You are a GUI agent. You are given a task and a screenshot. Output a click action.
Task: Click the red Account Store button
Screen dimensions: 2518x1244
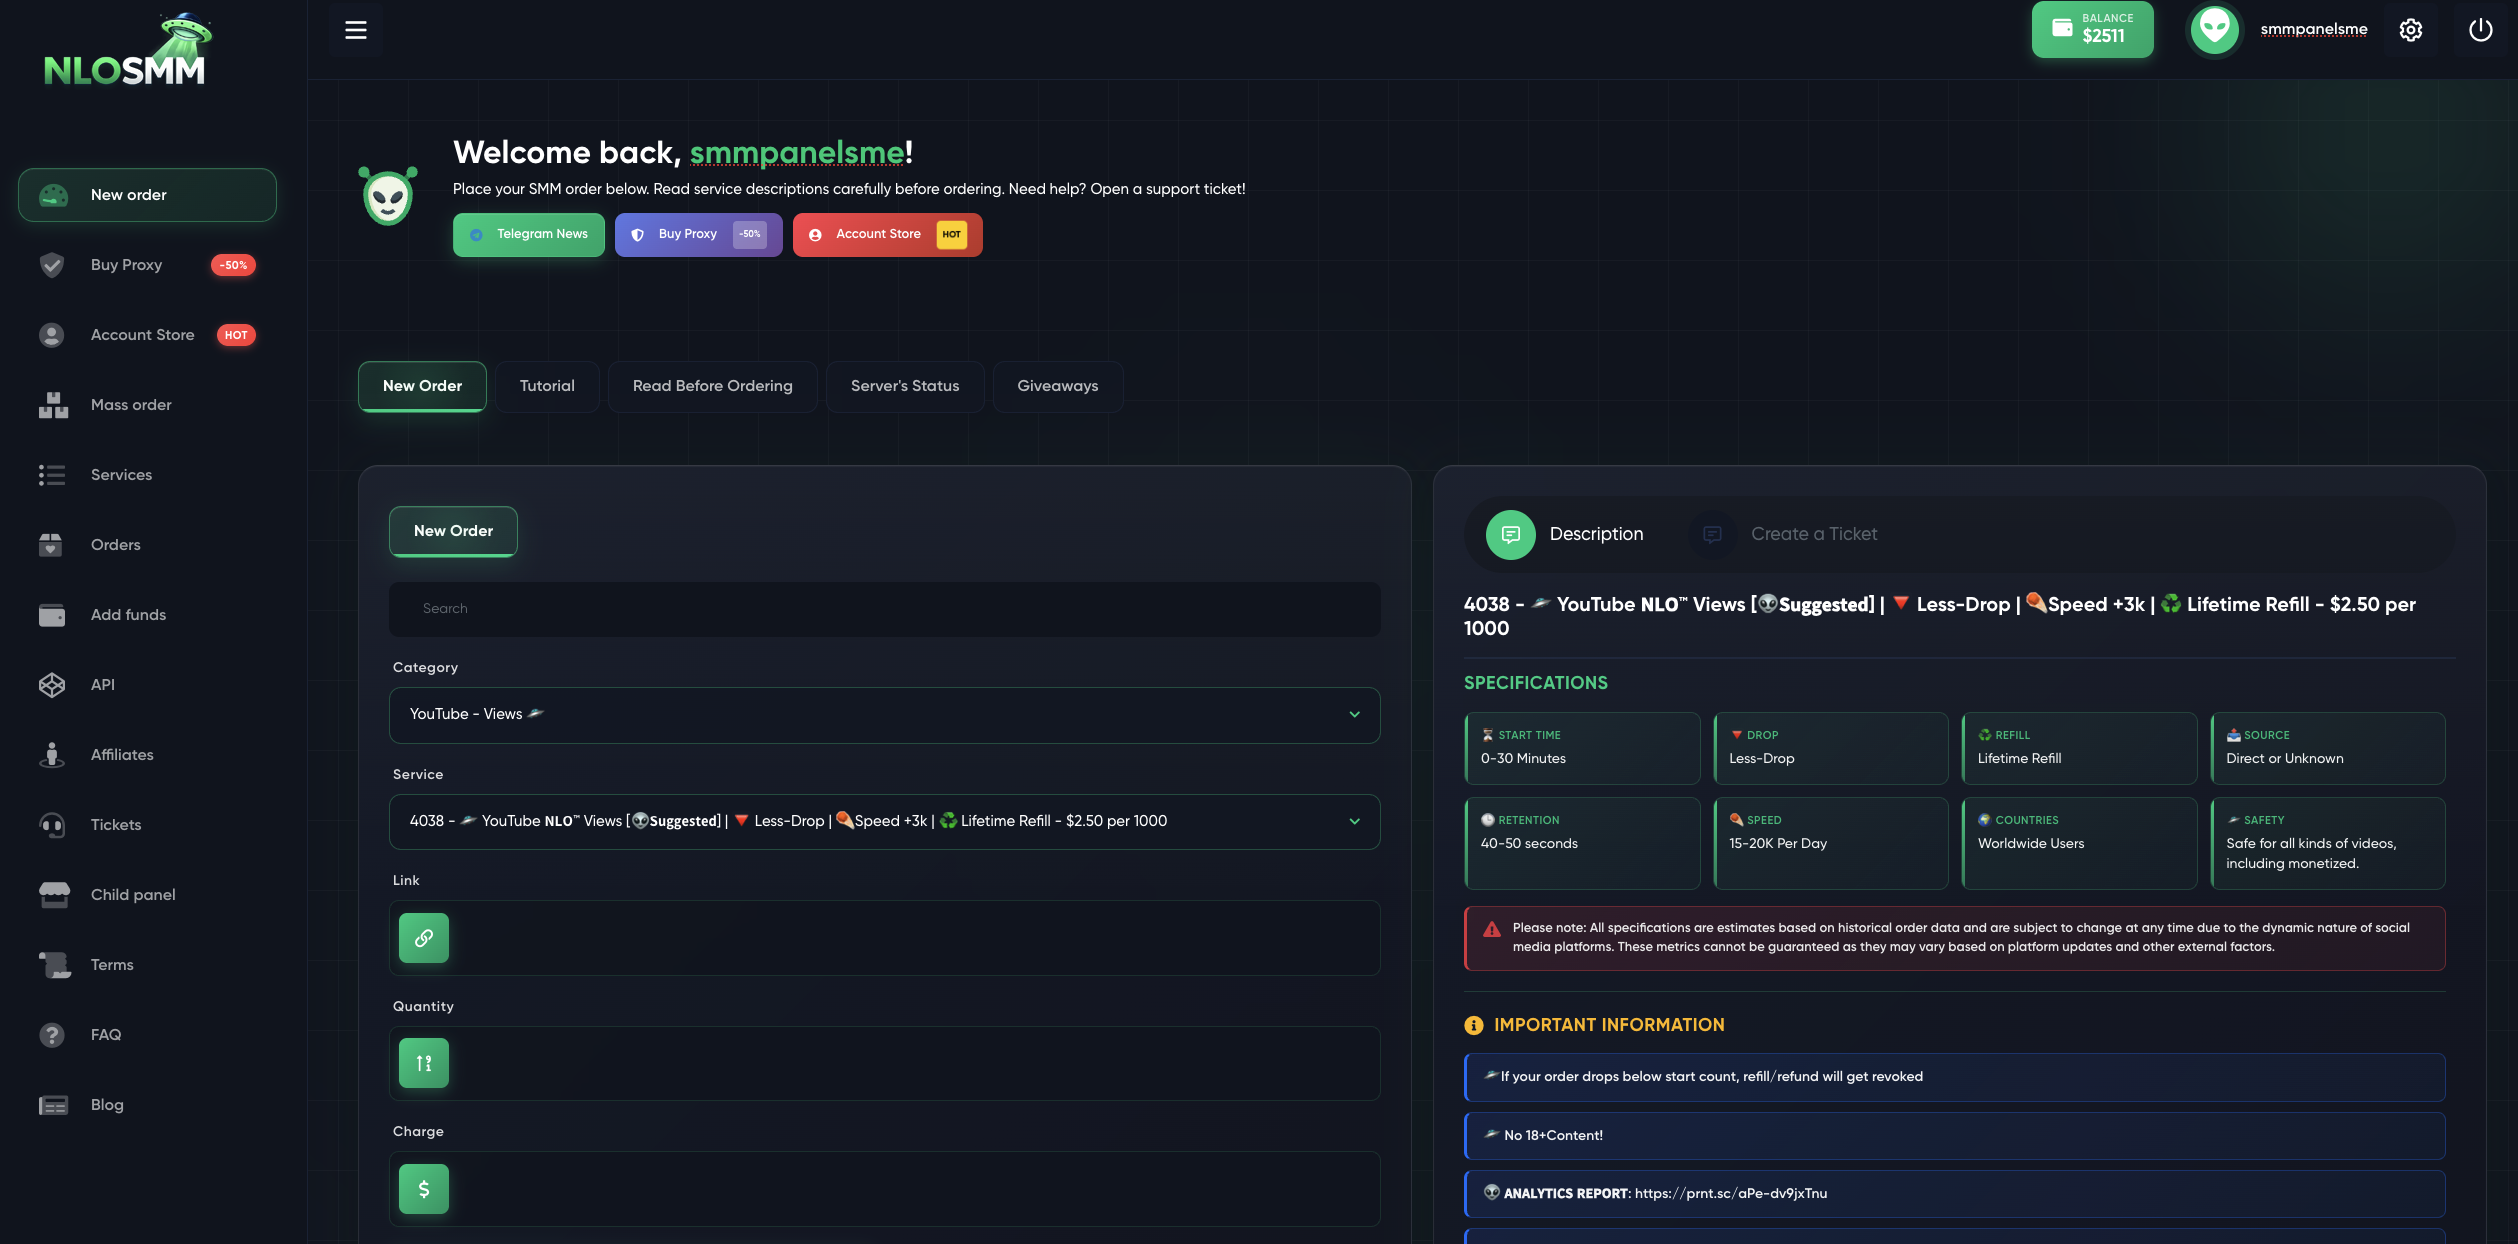pos(887,235)
